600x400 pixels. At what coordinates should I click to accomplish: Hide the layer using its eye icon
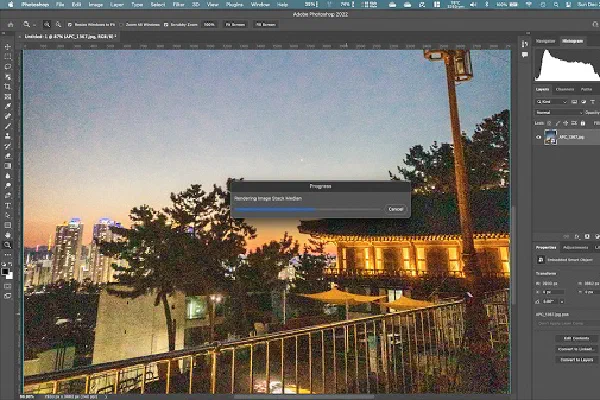[x=538, y=137]
